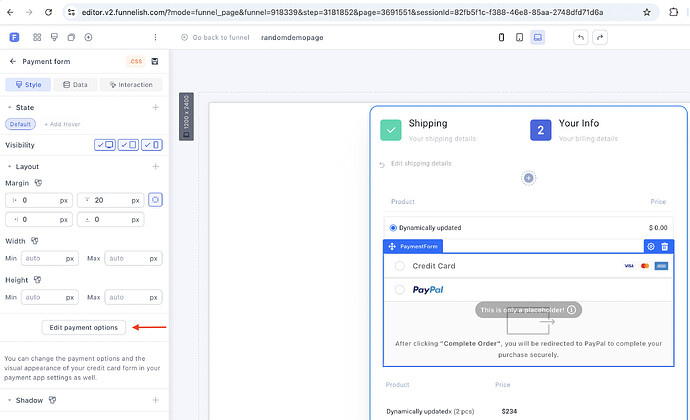
Task: Switch to tablet device preview
Action: (x=519, y=37)
